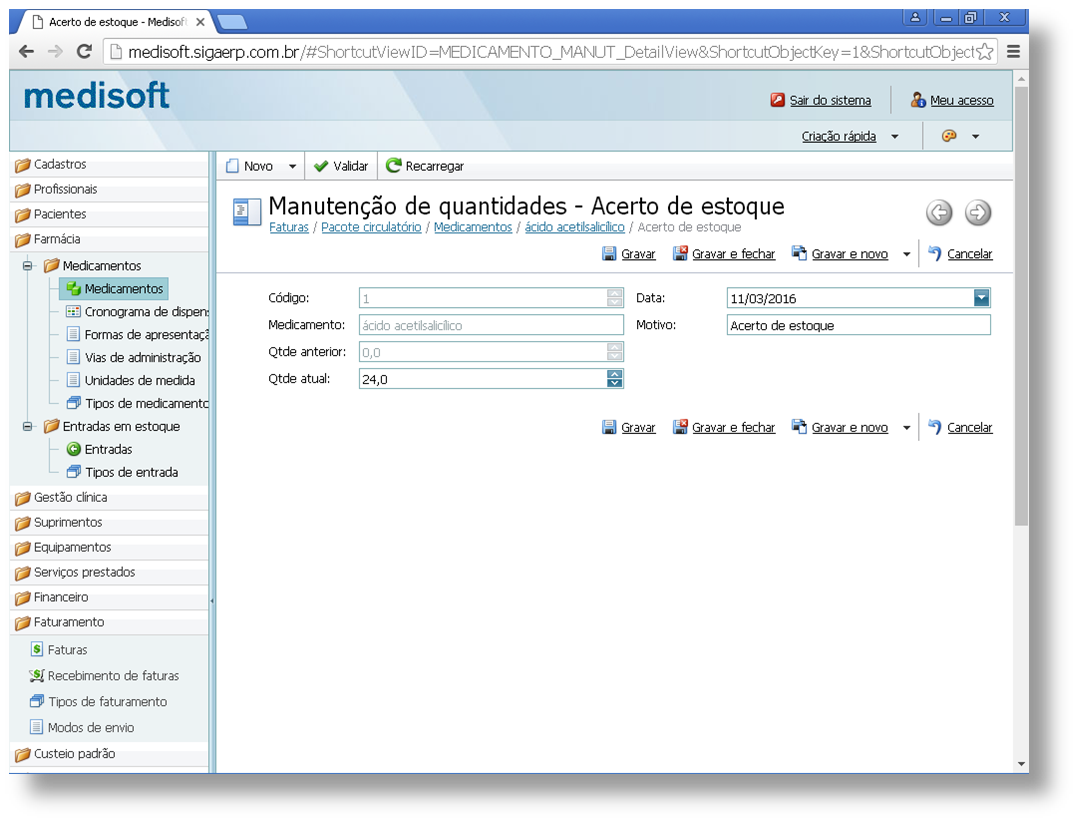This screenshot has width=1078, height=823.
Task: Select Tipos de faturamento item
Action: 99,702
